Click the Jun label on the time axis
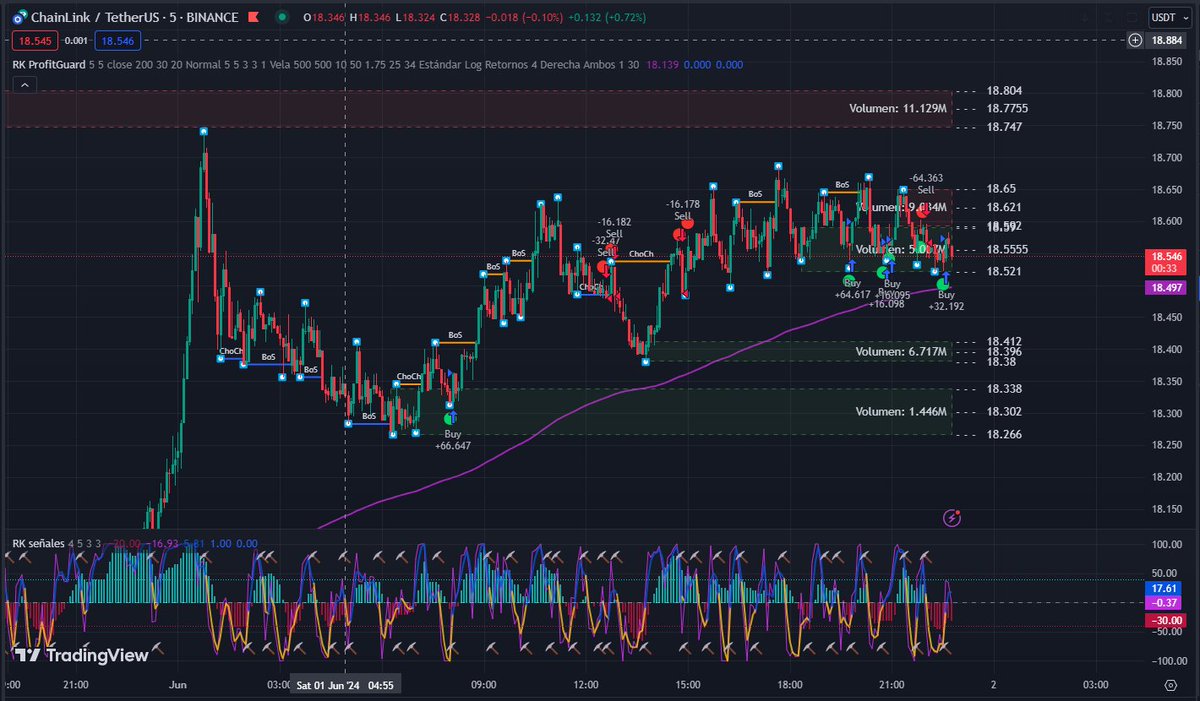This screenshot has width=1200, height=701. [x=178, y=685]
